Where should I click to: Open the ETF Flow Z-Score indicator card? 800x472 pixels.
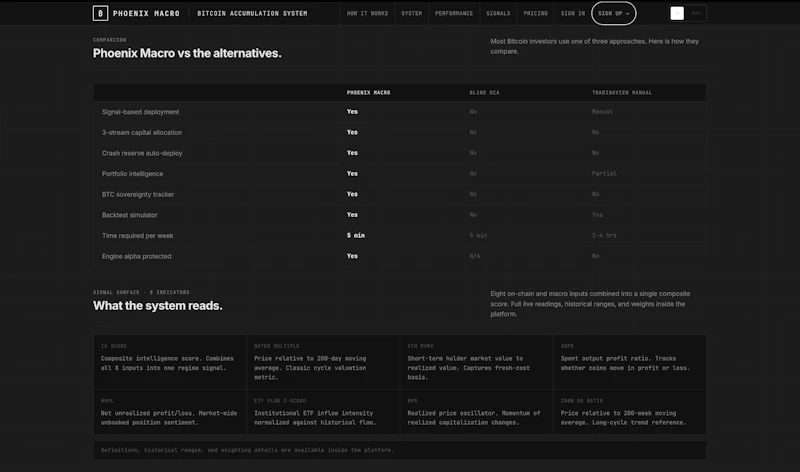point(323,412)
